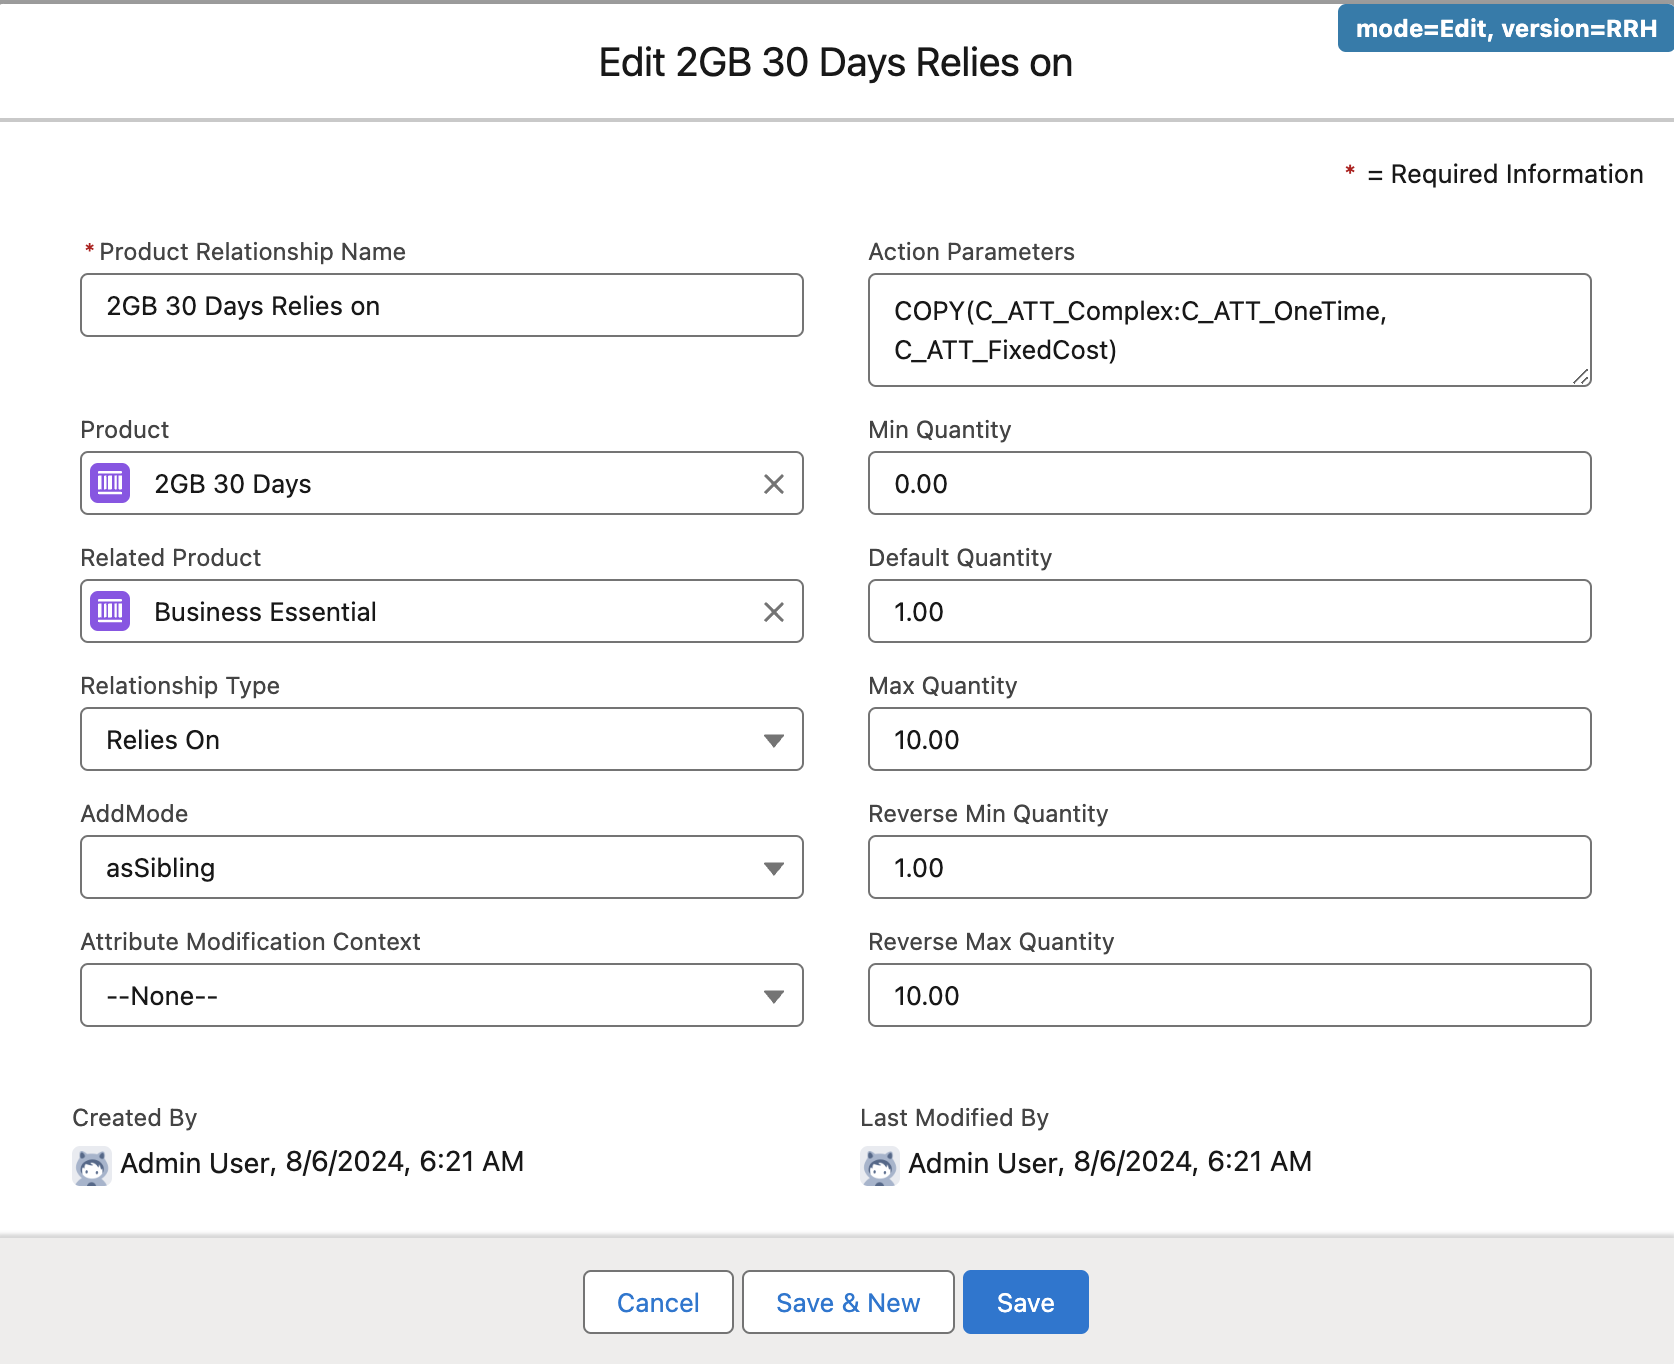Click the Default Quantity input
The image size is (1674, 1364).
pyautogui.click(x=1230, y=611)
